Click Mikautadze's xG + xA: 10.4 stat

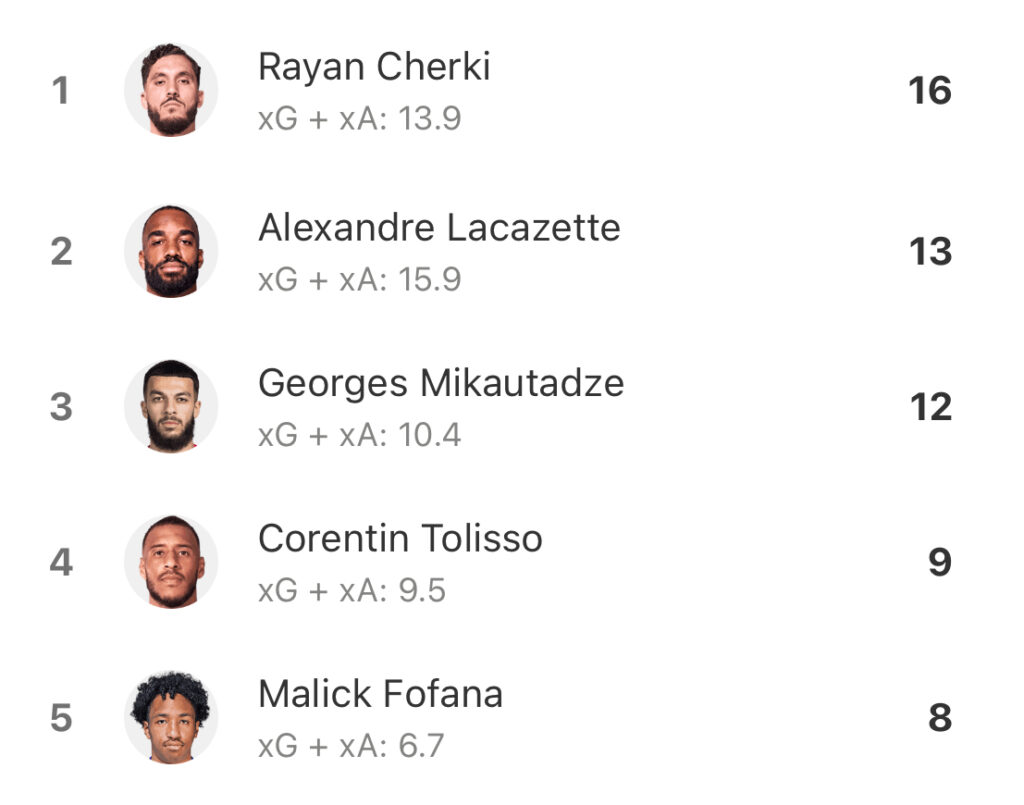tap(360, 435)
